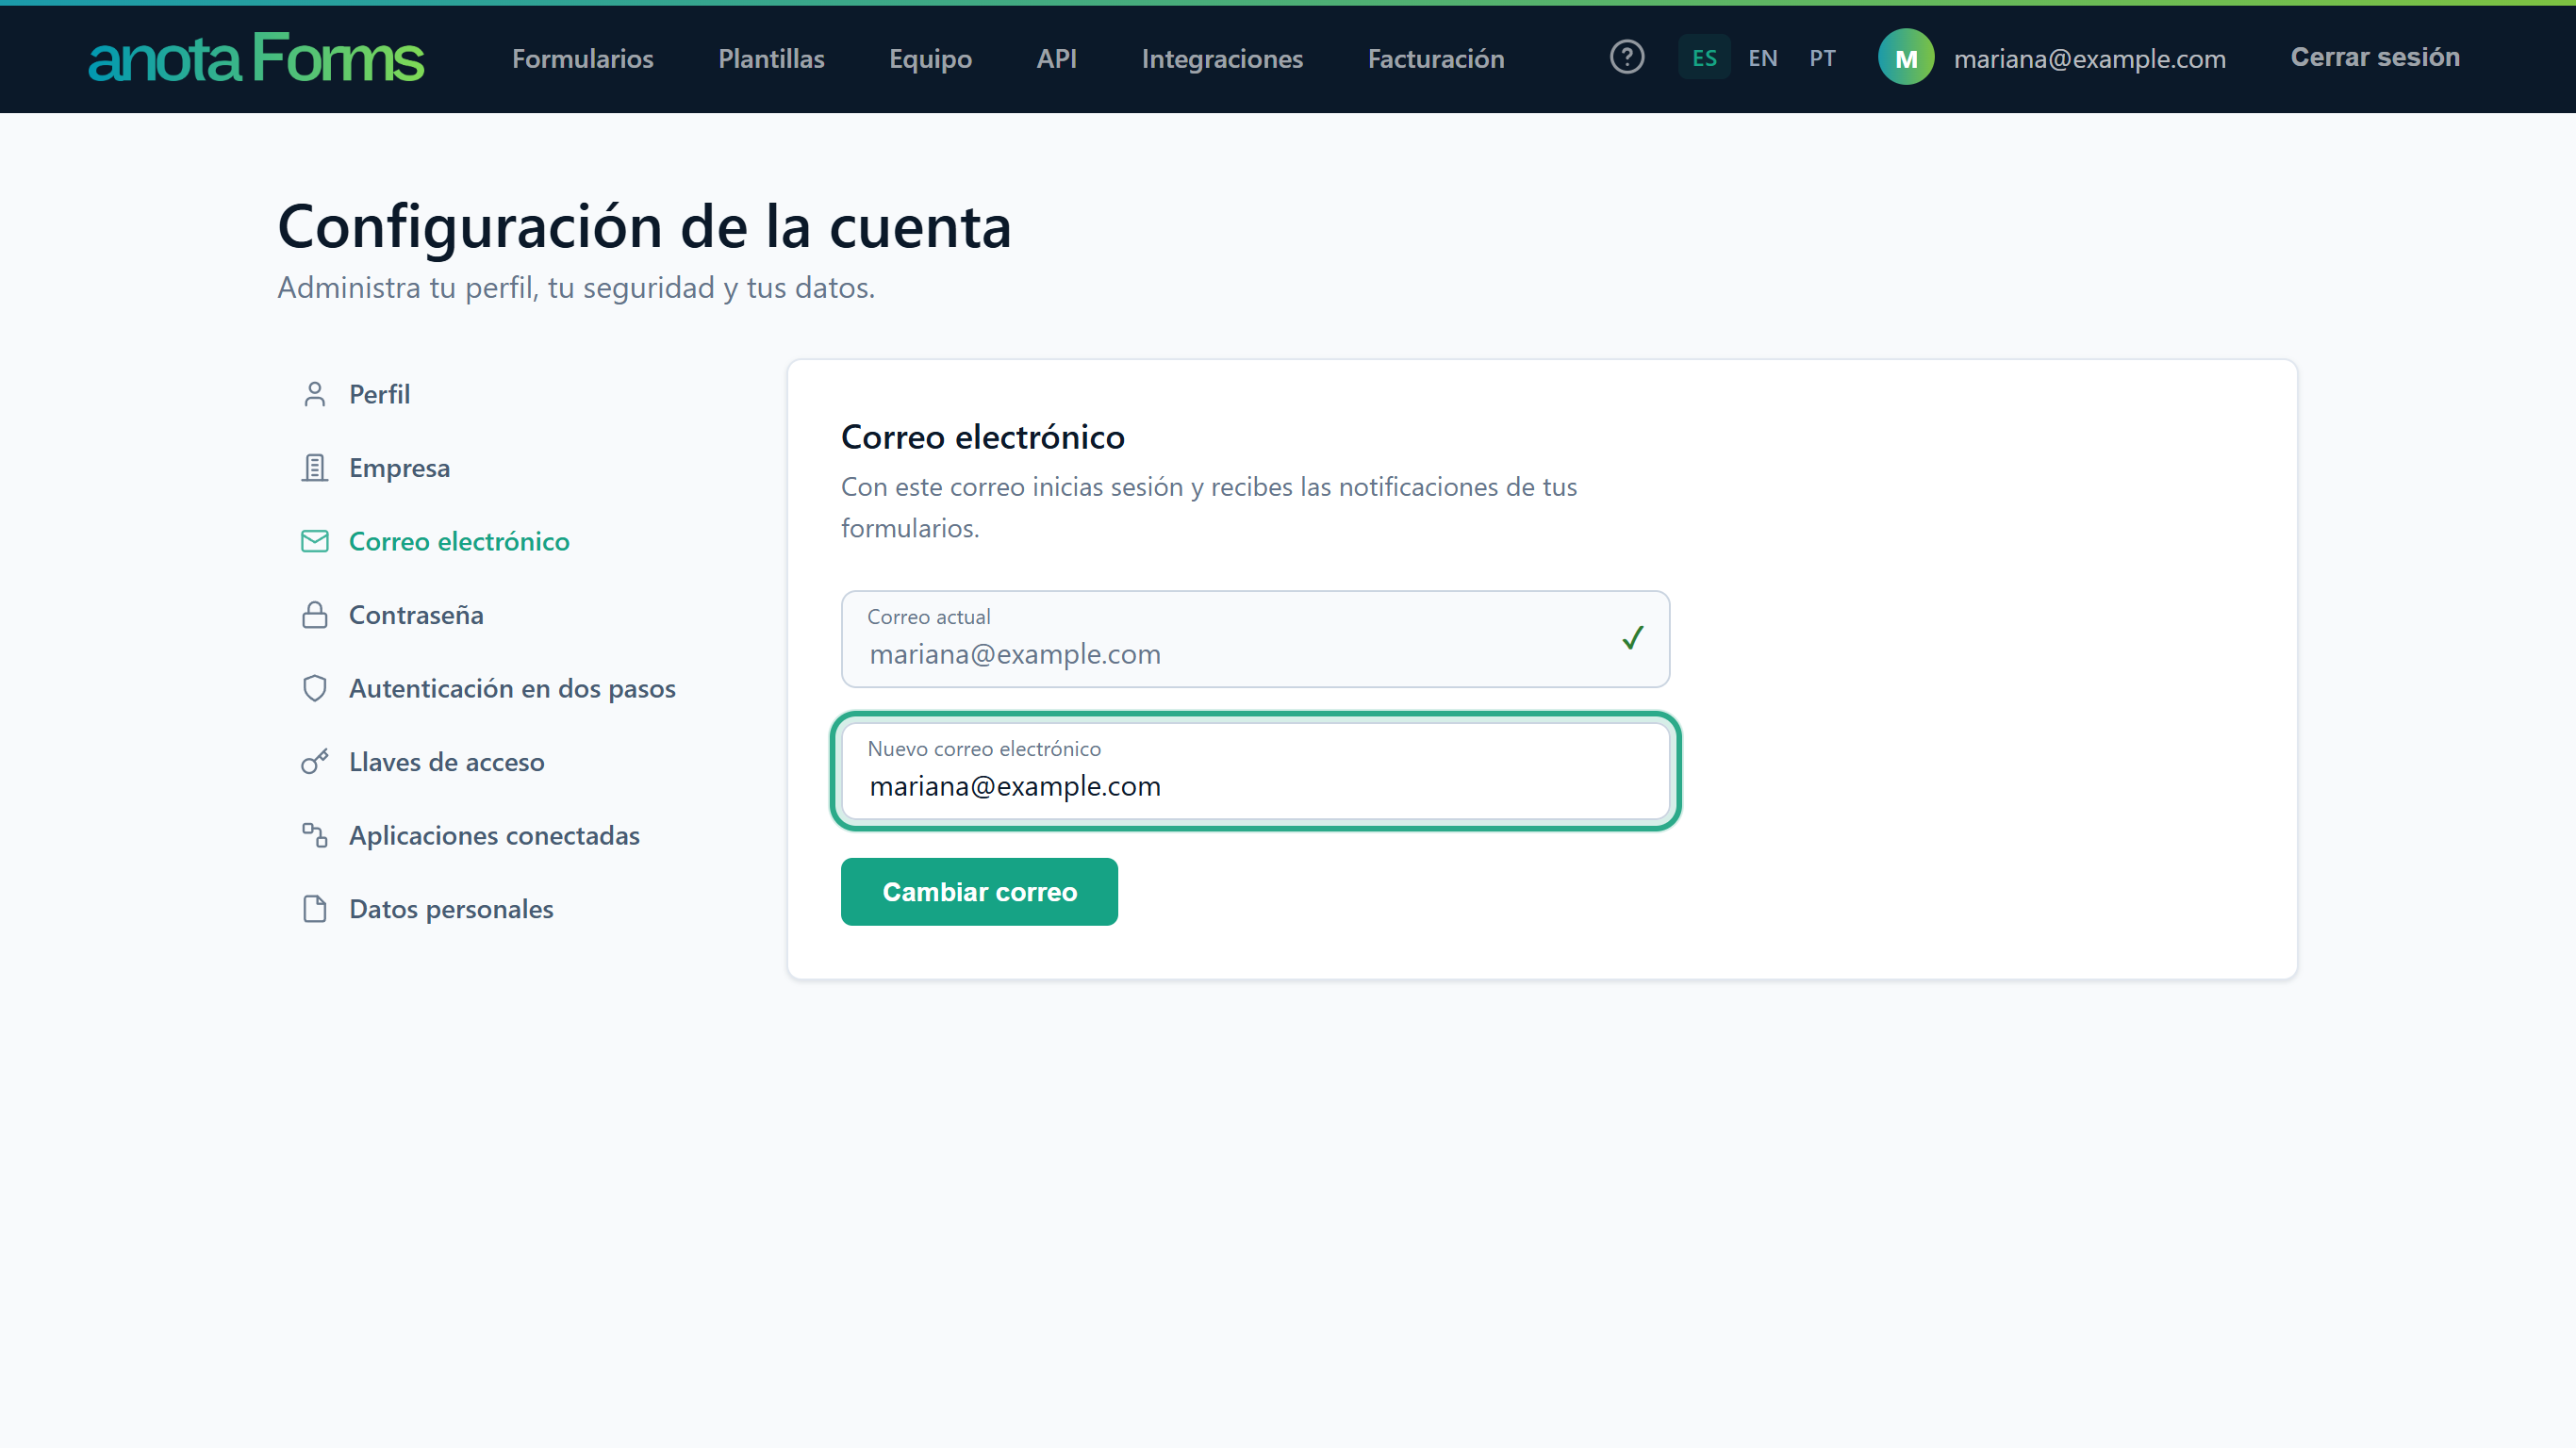This screenshot has height=1448, width=2576.
Task: Click the Llaves de acceso key icon
Action: 315,762
